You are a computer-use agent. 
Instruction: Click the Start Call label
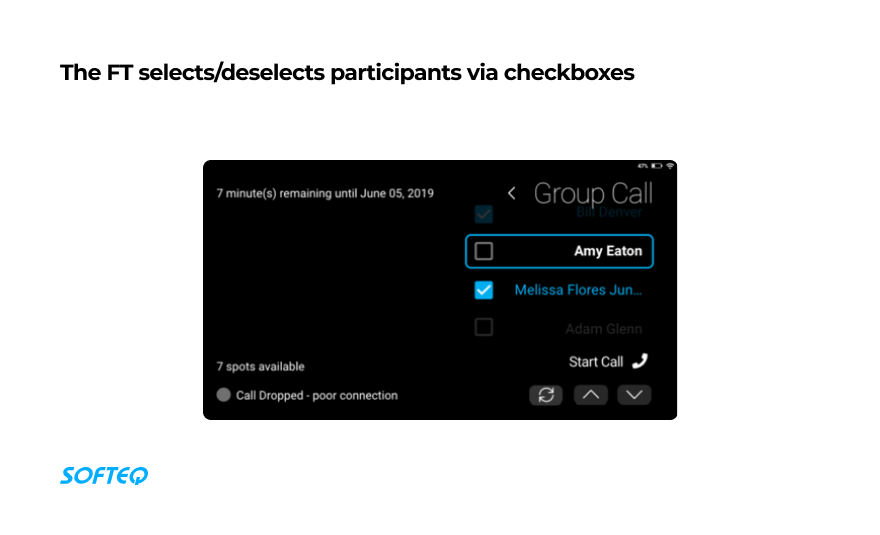click(596, 362)
